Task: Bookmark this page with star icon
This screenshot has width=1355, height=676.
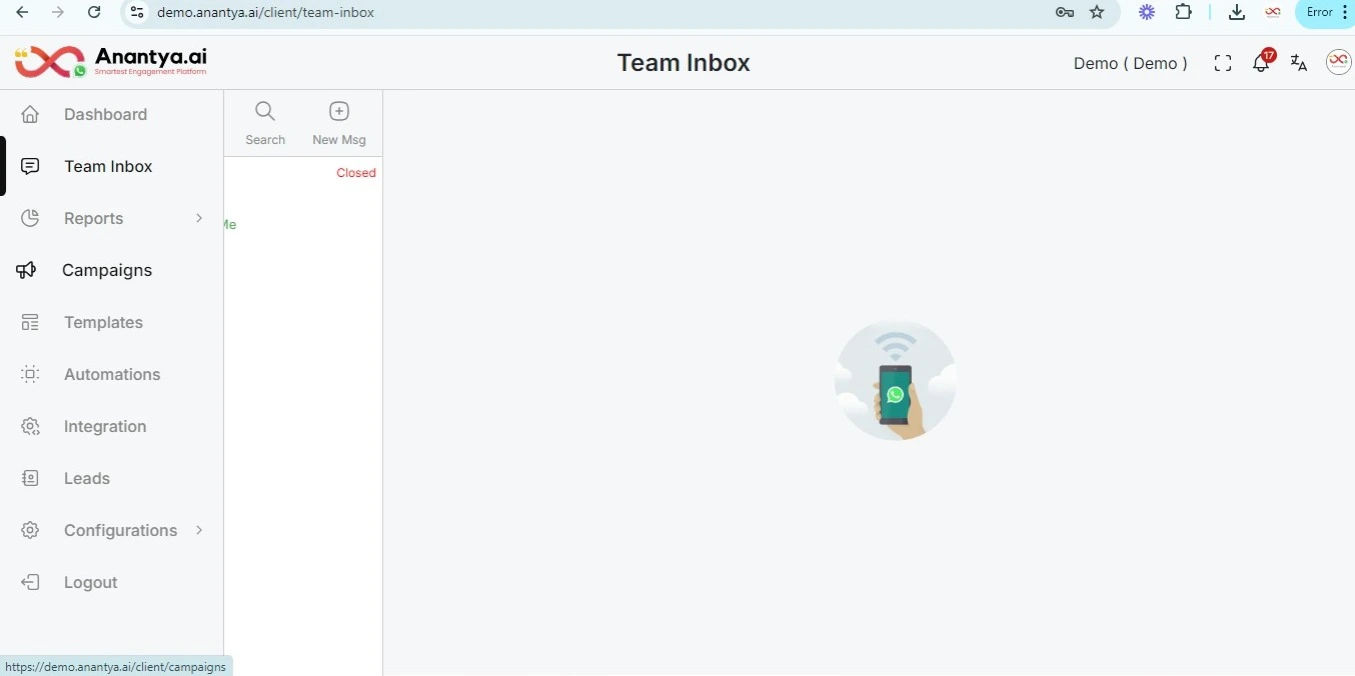Action: (1097, 12)
